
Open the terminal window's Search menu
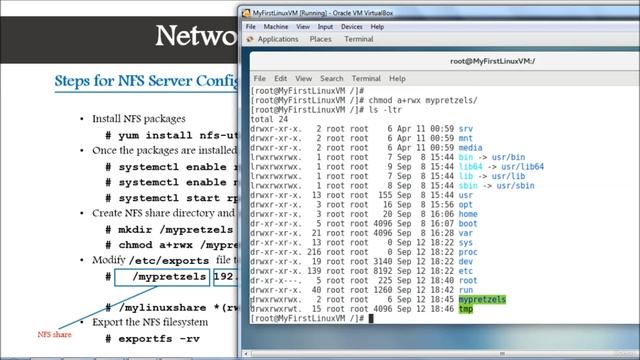(331, 78)
